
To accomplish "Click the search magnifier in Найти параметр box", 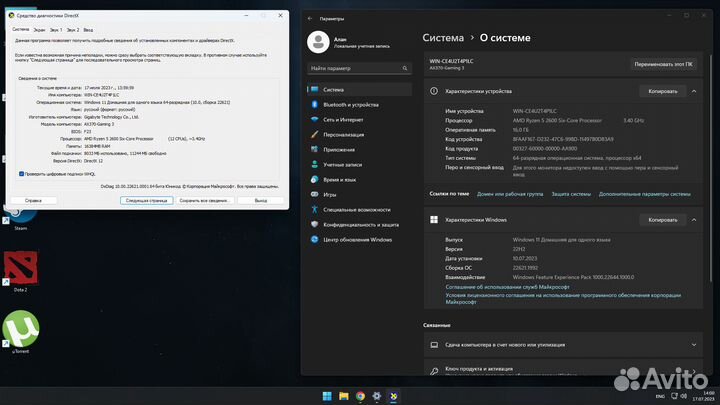I will click(x=405, y=68).
